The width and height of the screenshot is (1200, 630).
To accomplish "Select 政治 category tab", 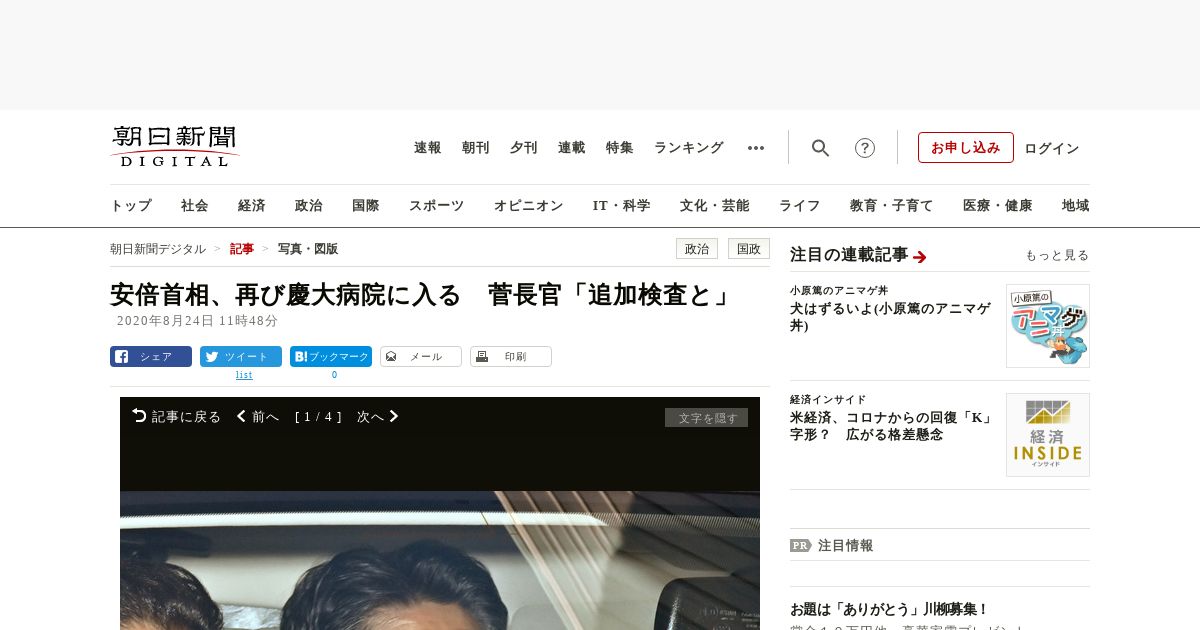I will (309, 206).
